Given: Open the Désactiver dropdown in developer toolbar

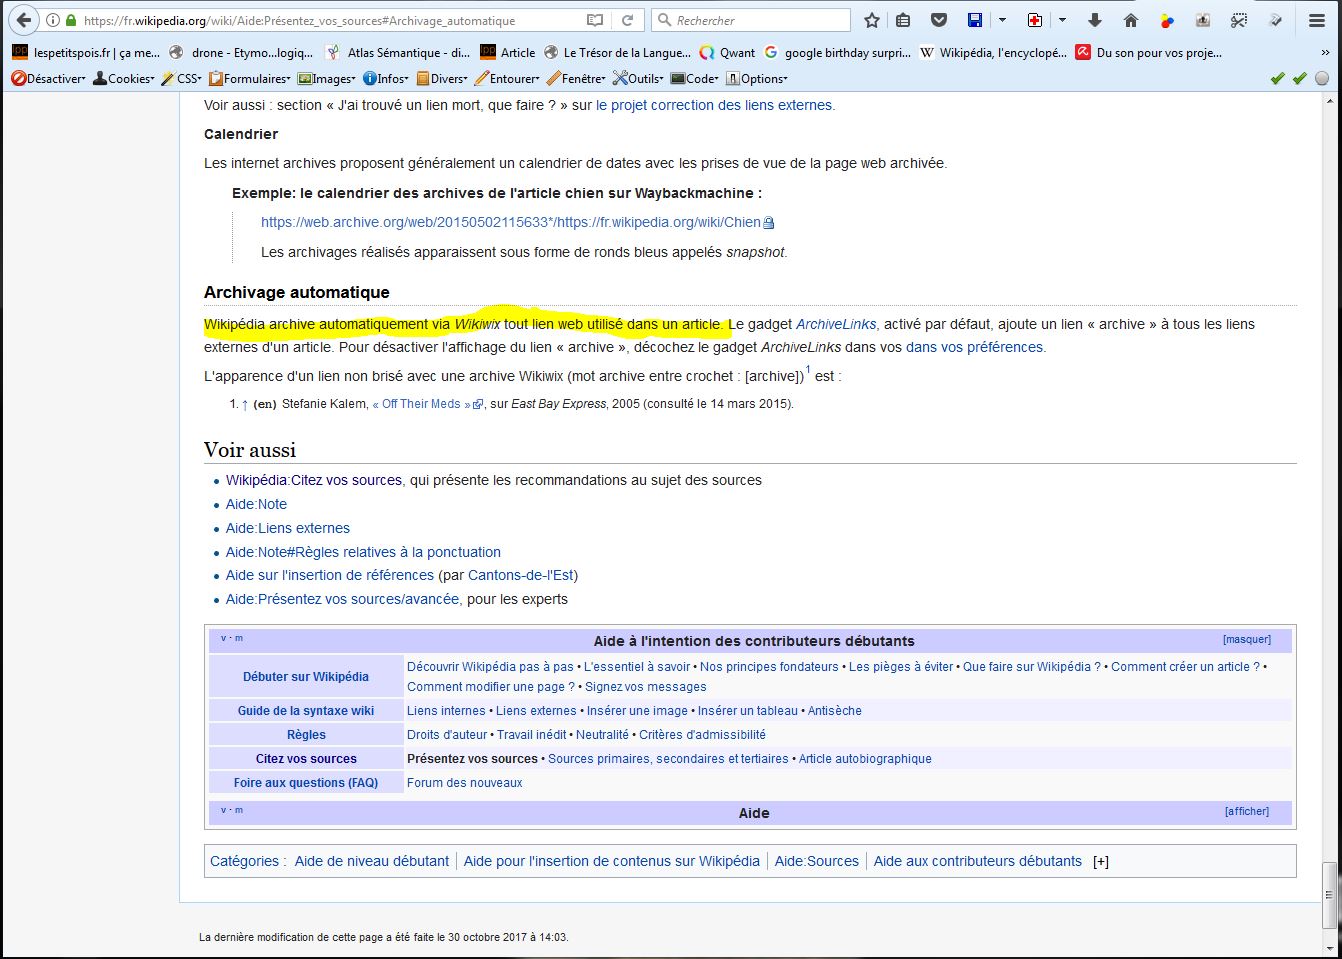Looking at the screenshot, I should pyautogui.click(x=49, y=78).
